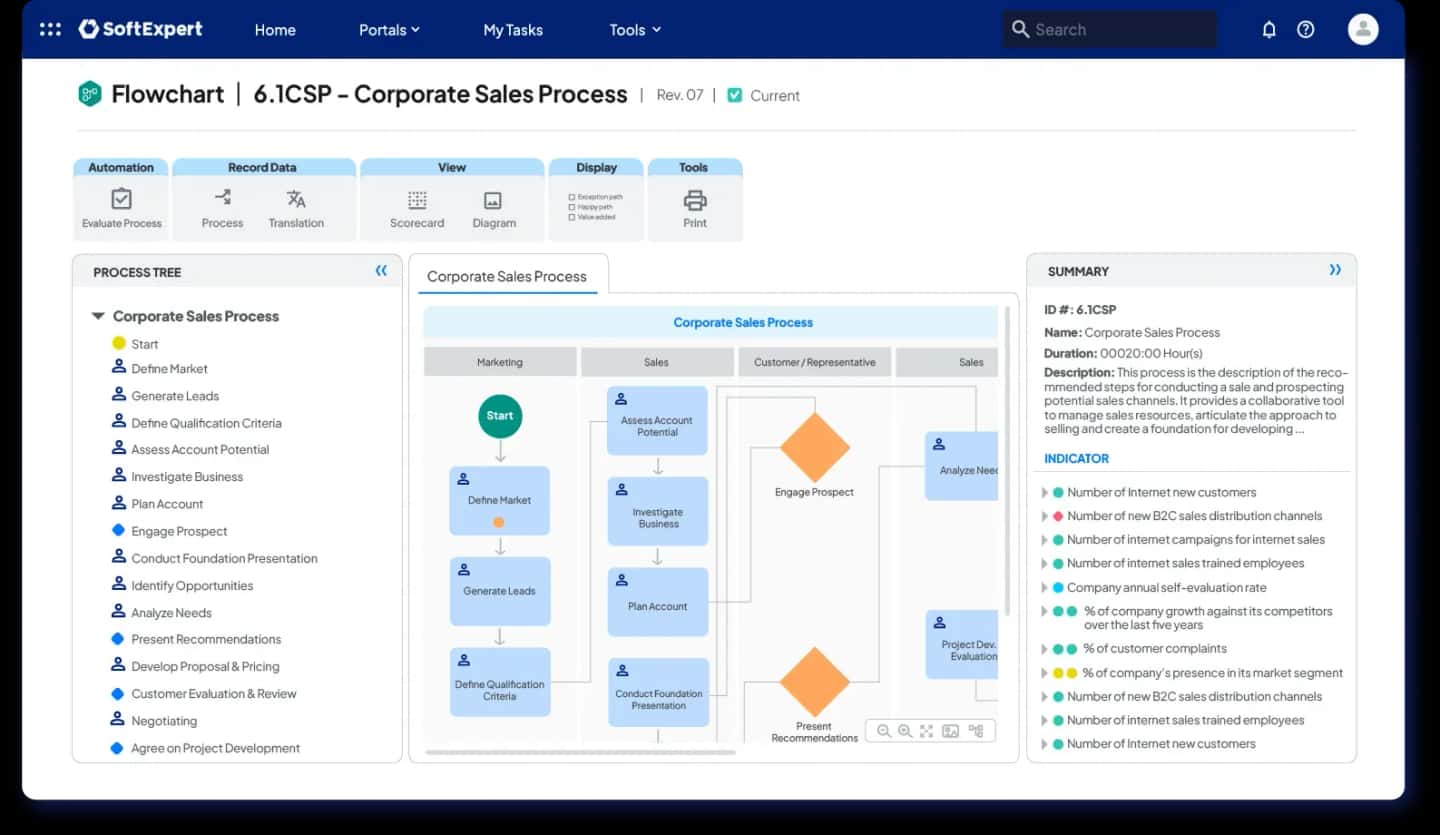The width and height of the screenshot is (1440, 835).
Task: Collapse the Corporate Sales Process tree
Action: [98, 316]
